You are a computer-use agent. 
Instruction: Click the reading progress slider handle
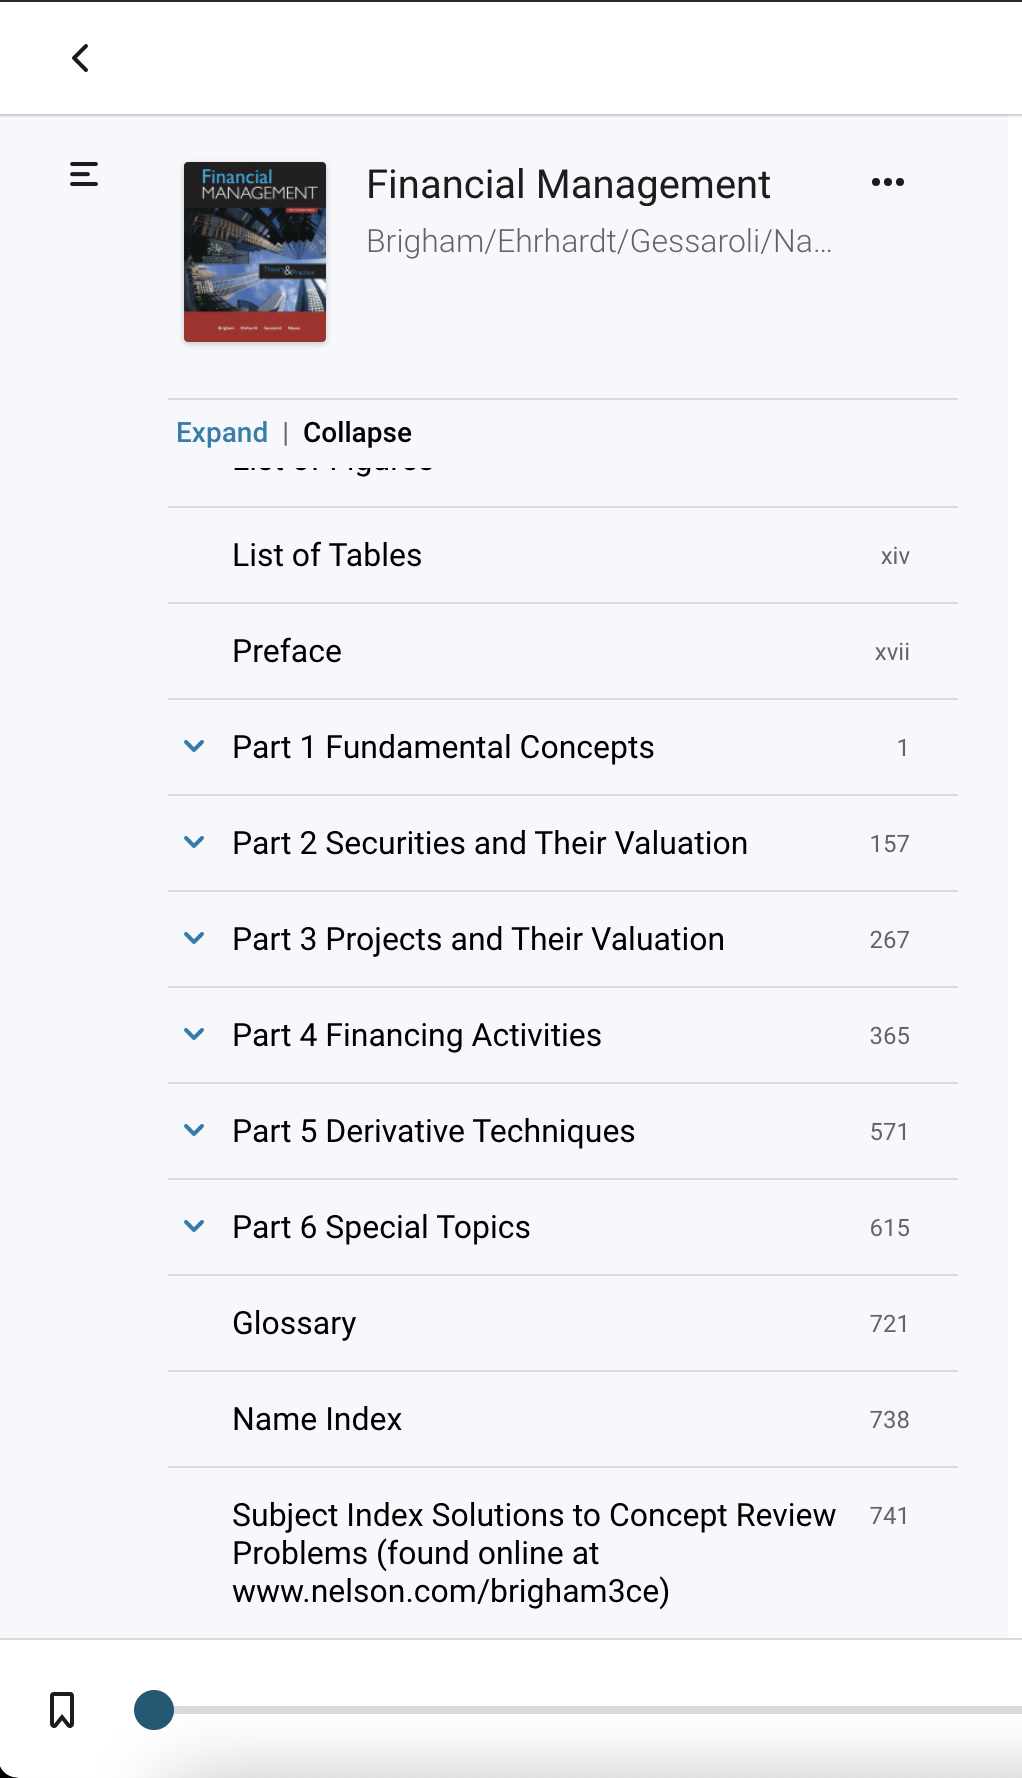(154, 1710)
